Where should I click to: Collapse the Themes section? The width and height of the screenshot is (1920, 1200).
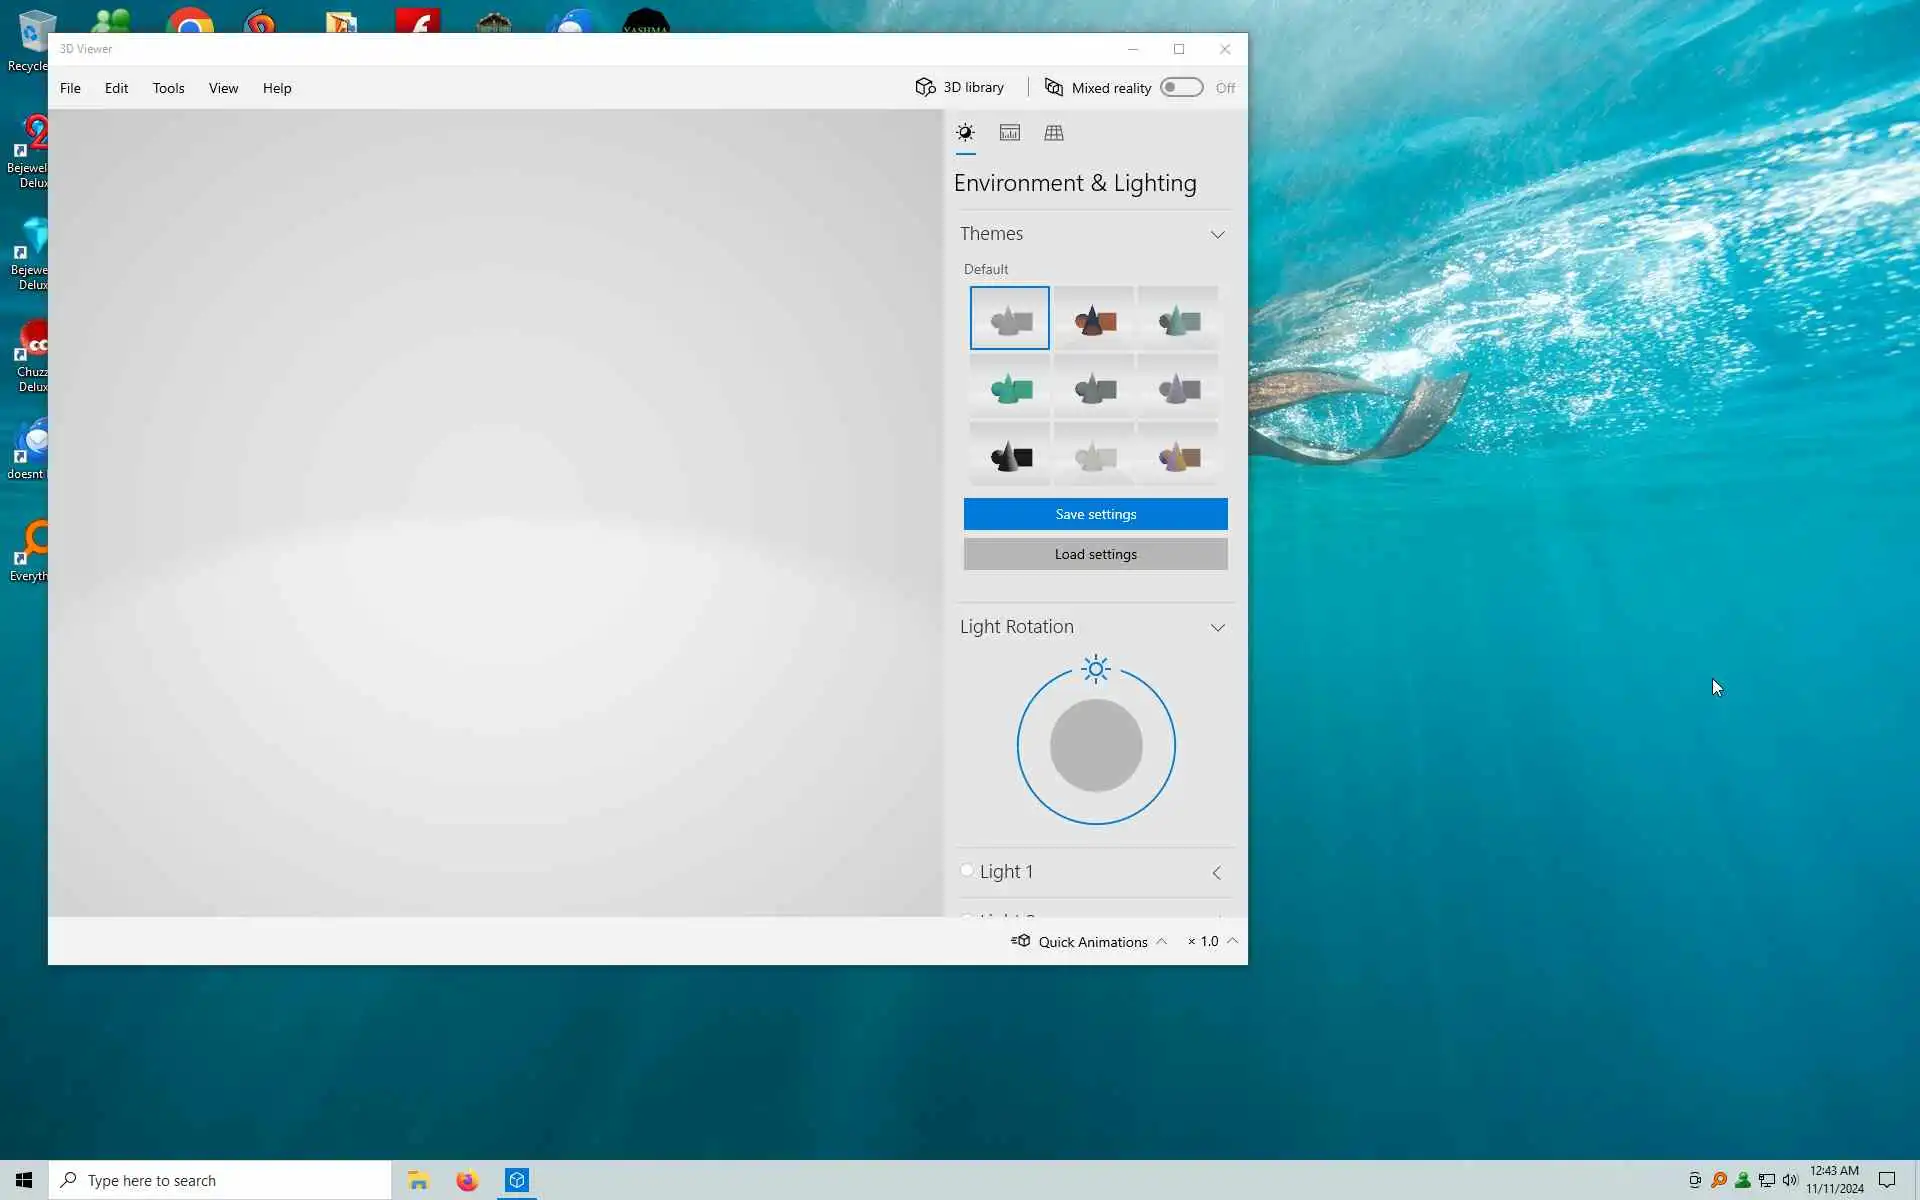click(1217, 235)
